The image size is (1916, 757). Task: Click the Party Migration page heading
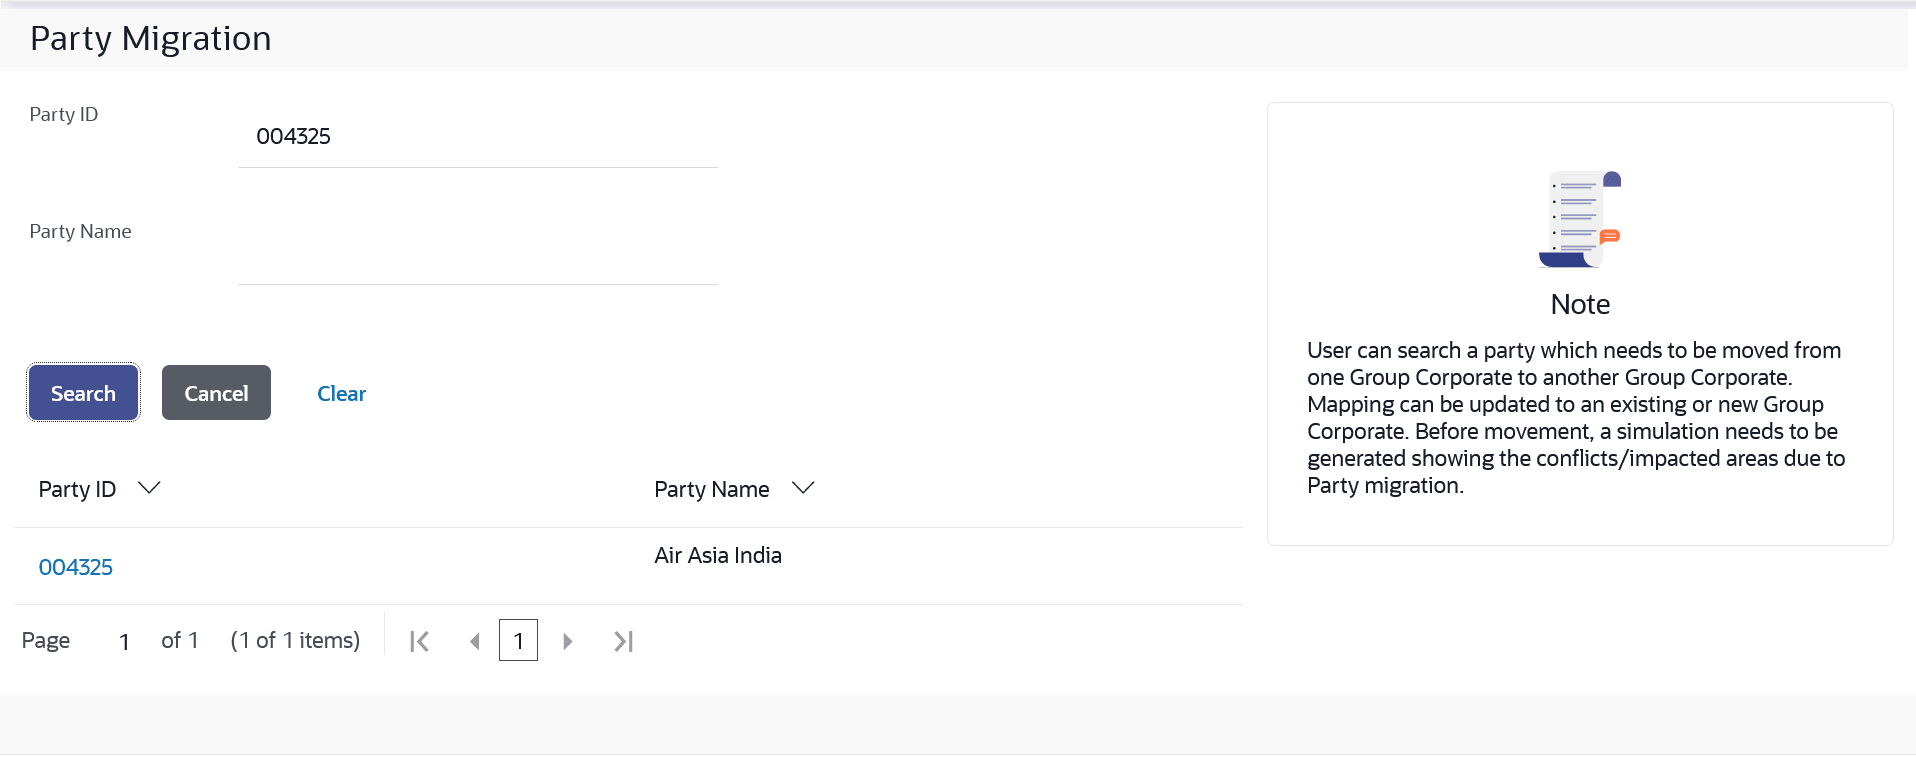[151, 39]
